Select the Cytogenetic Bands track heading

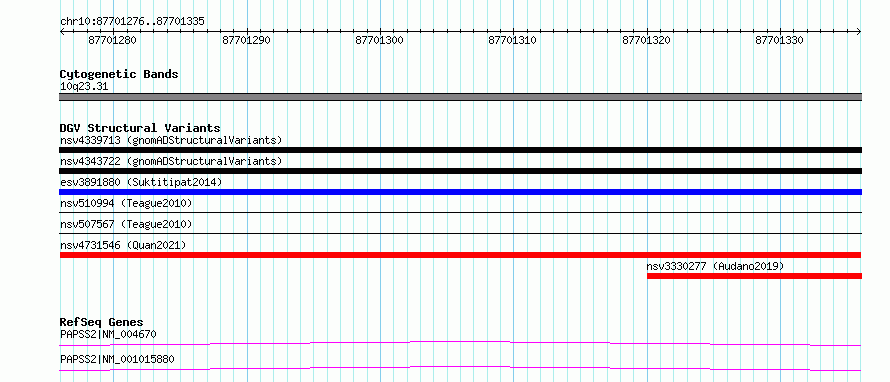[119, 74]
